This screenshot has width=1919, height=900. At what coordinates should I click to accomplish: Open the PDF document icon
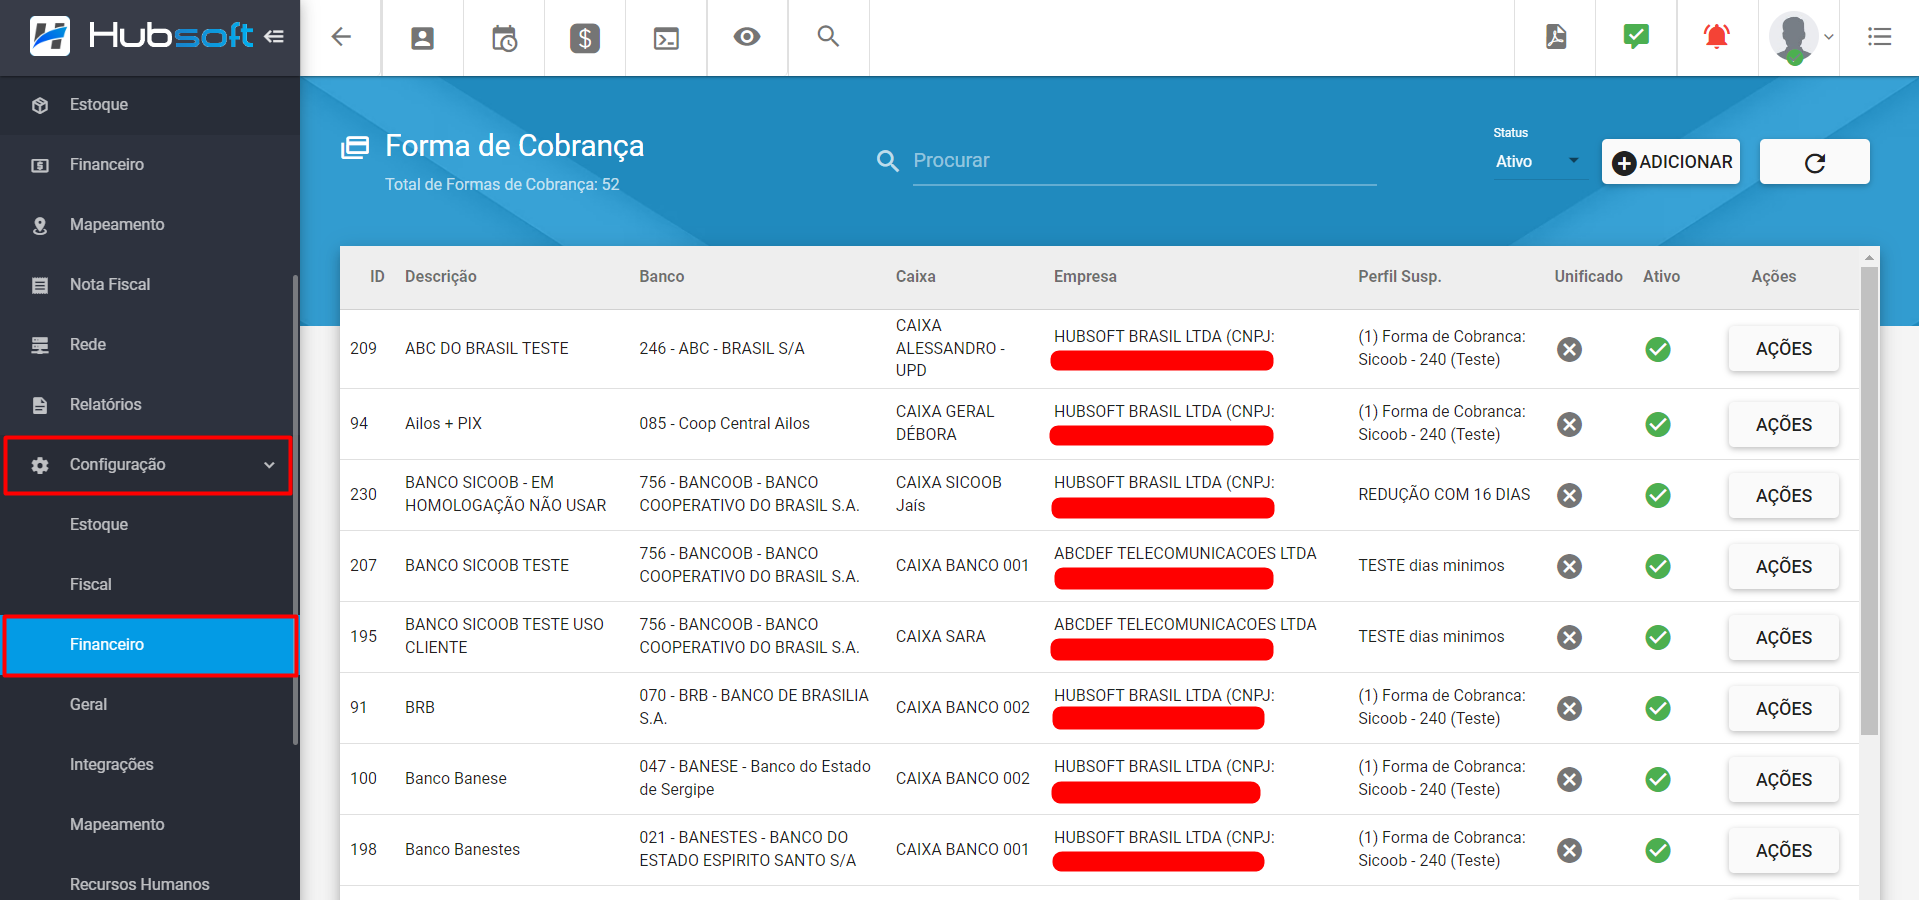point(1556,37)
